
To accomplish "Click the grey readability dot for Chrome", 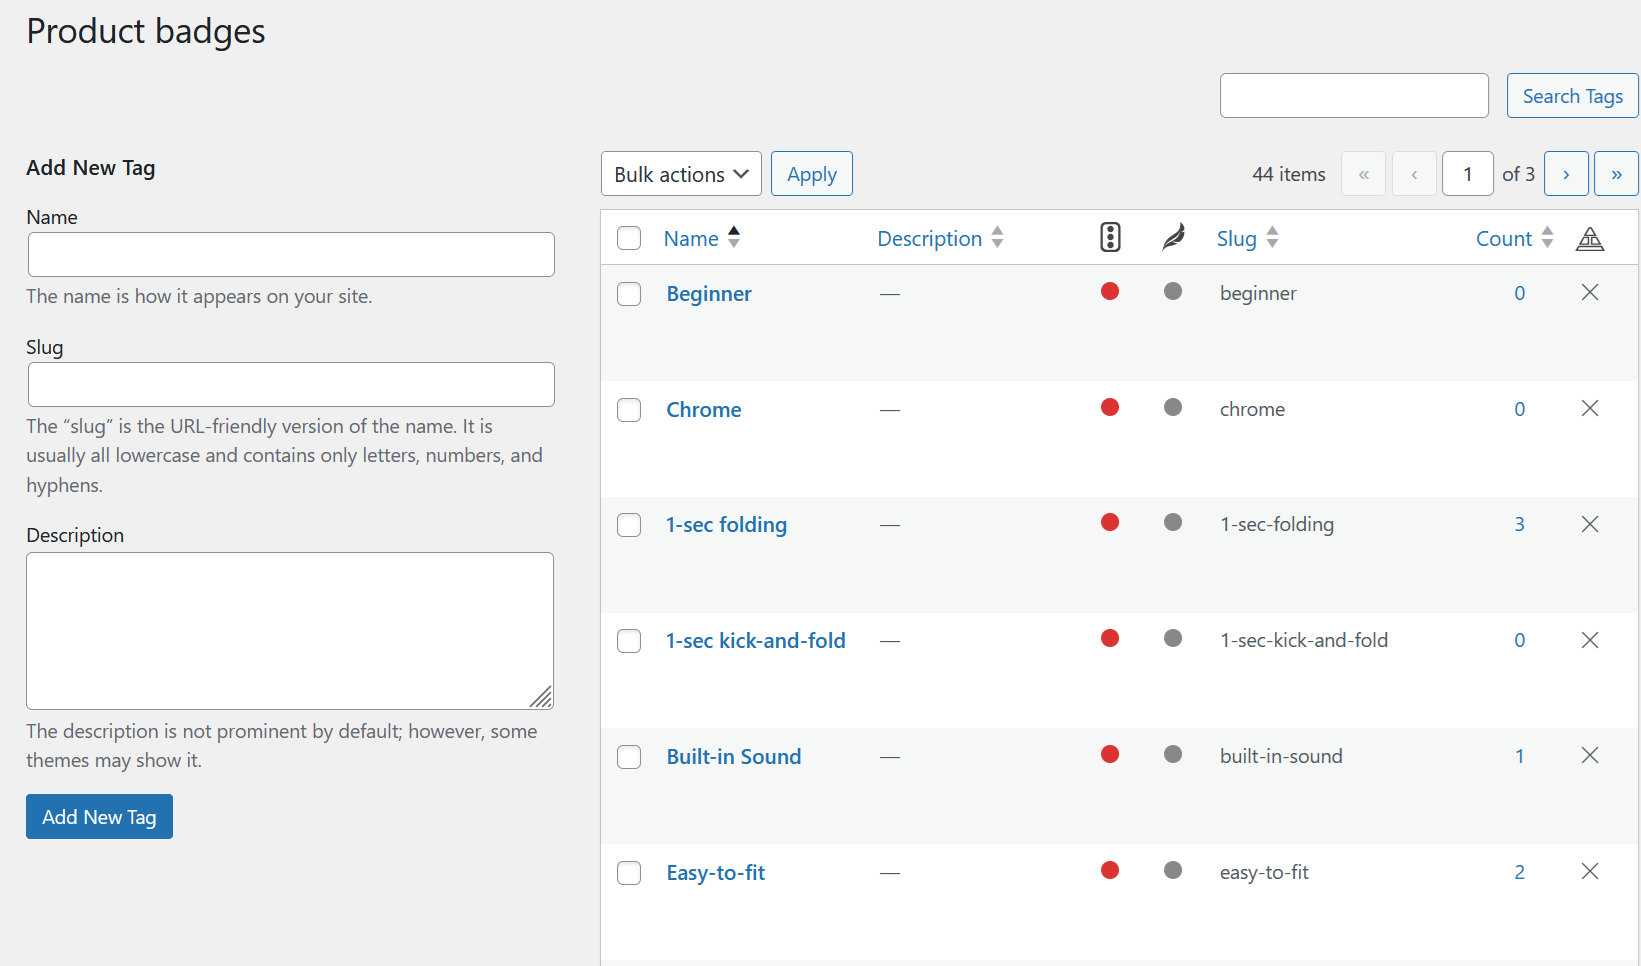I will (x=1173, y=407).
